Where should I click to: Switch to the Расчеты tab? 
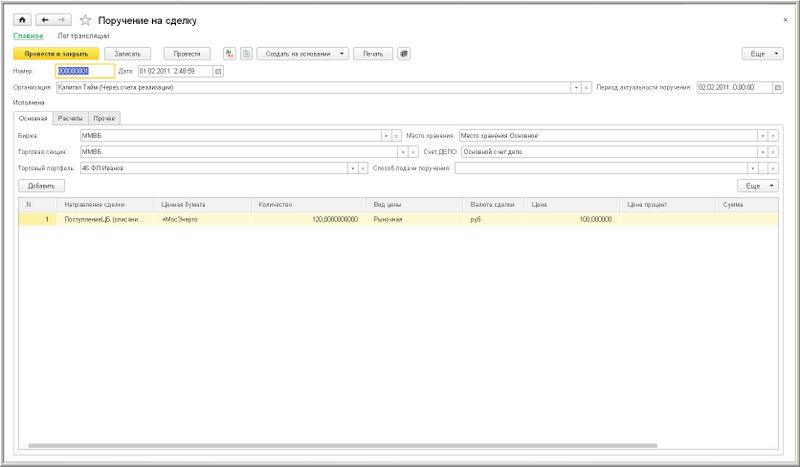click(x=70, y=118)
